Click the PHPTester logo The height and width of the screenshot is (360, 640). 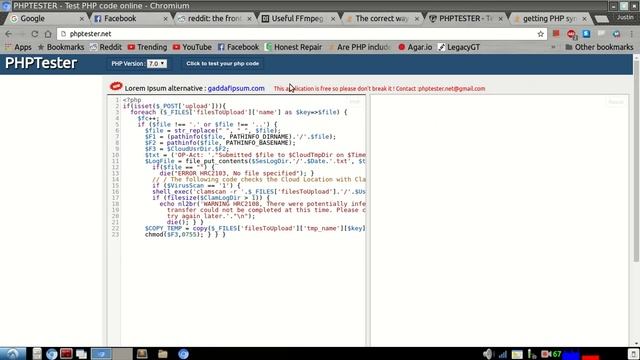pos(41,63)
